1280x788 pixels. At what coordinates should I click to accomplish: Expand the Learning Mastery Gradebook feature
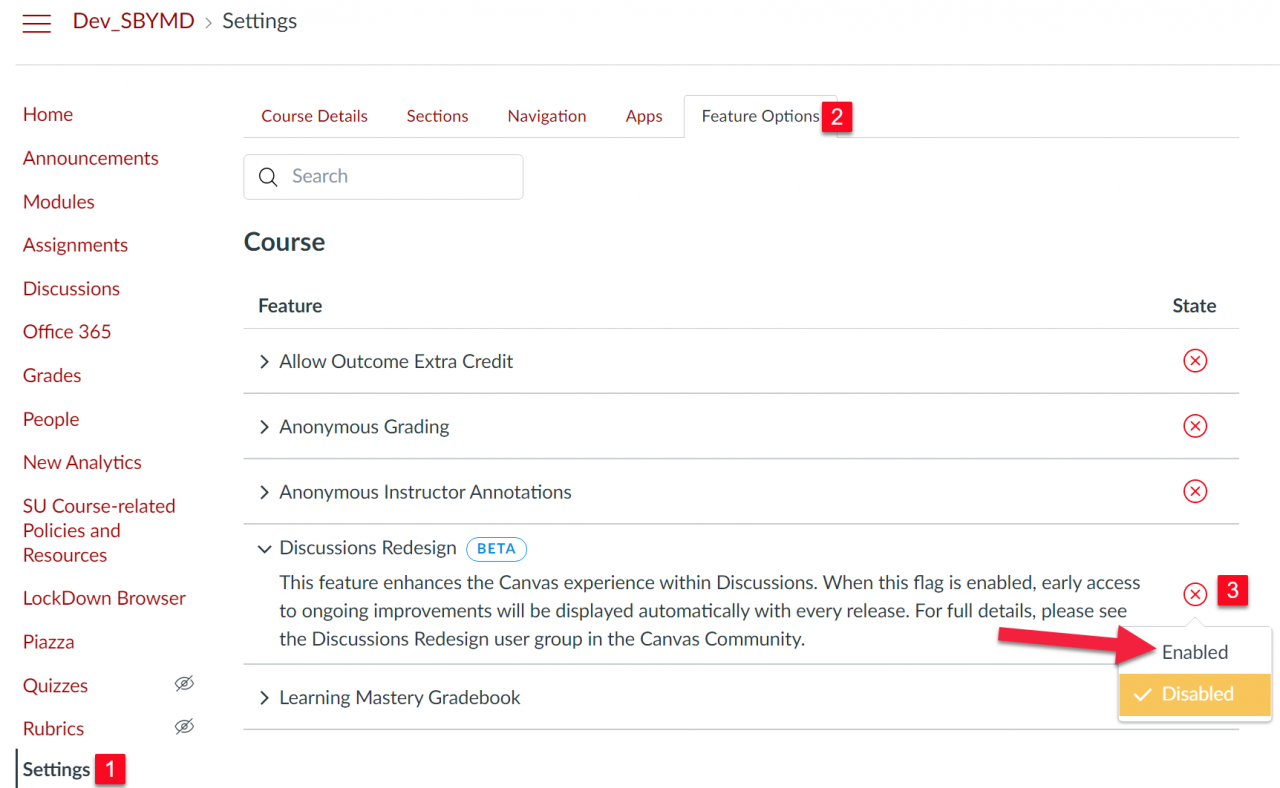tap(264, 698)
